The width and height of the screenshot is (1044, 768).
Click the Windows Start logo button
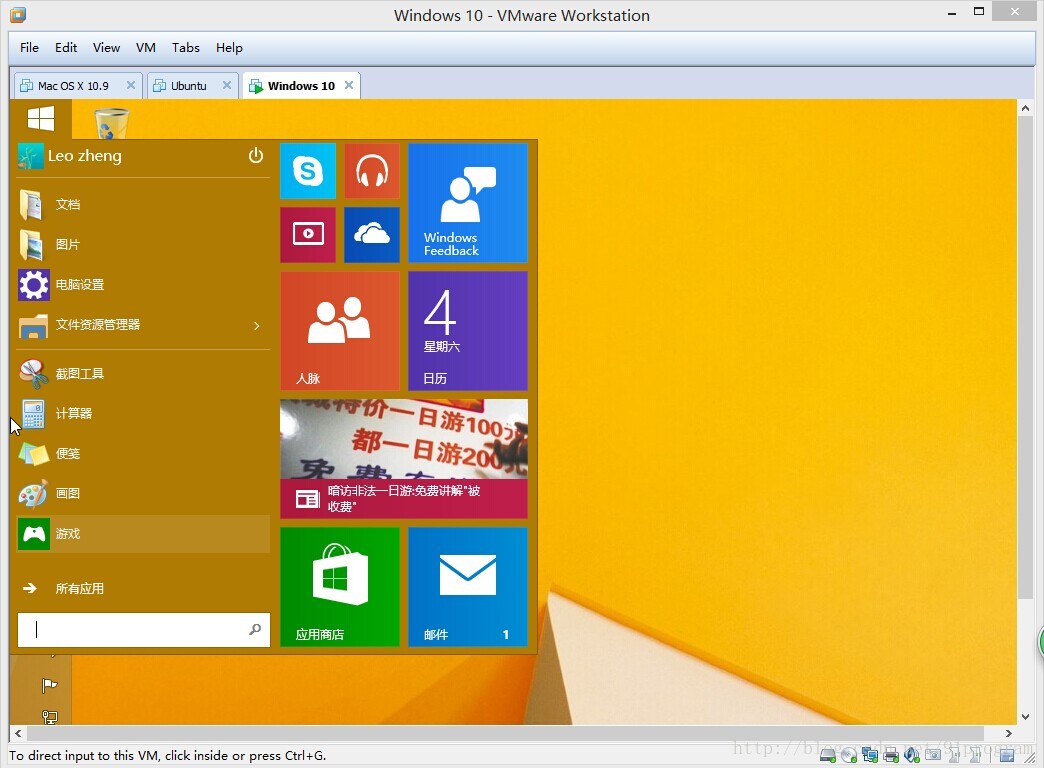(41, 119)
